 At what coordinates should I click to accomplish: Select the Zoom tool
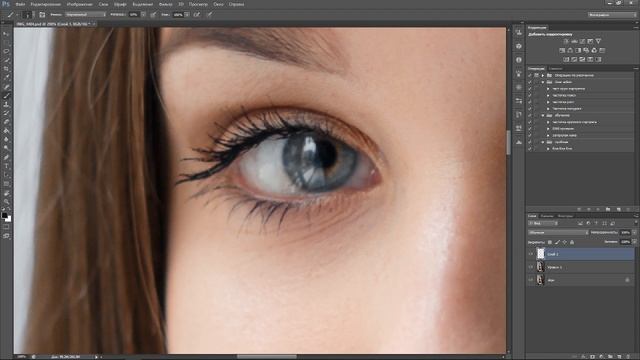pyautogui.click(x=6, y=201)
